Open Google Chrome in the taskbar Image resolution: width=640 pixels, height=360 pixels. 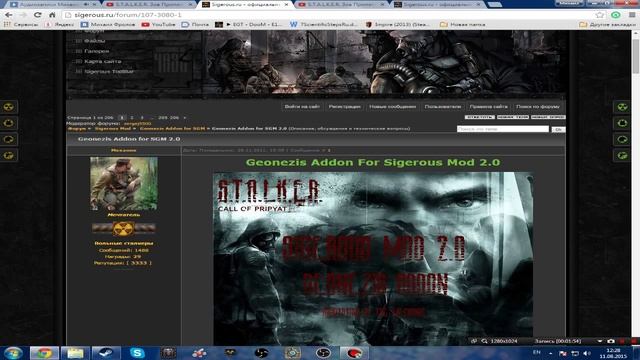pos(44,353)
